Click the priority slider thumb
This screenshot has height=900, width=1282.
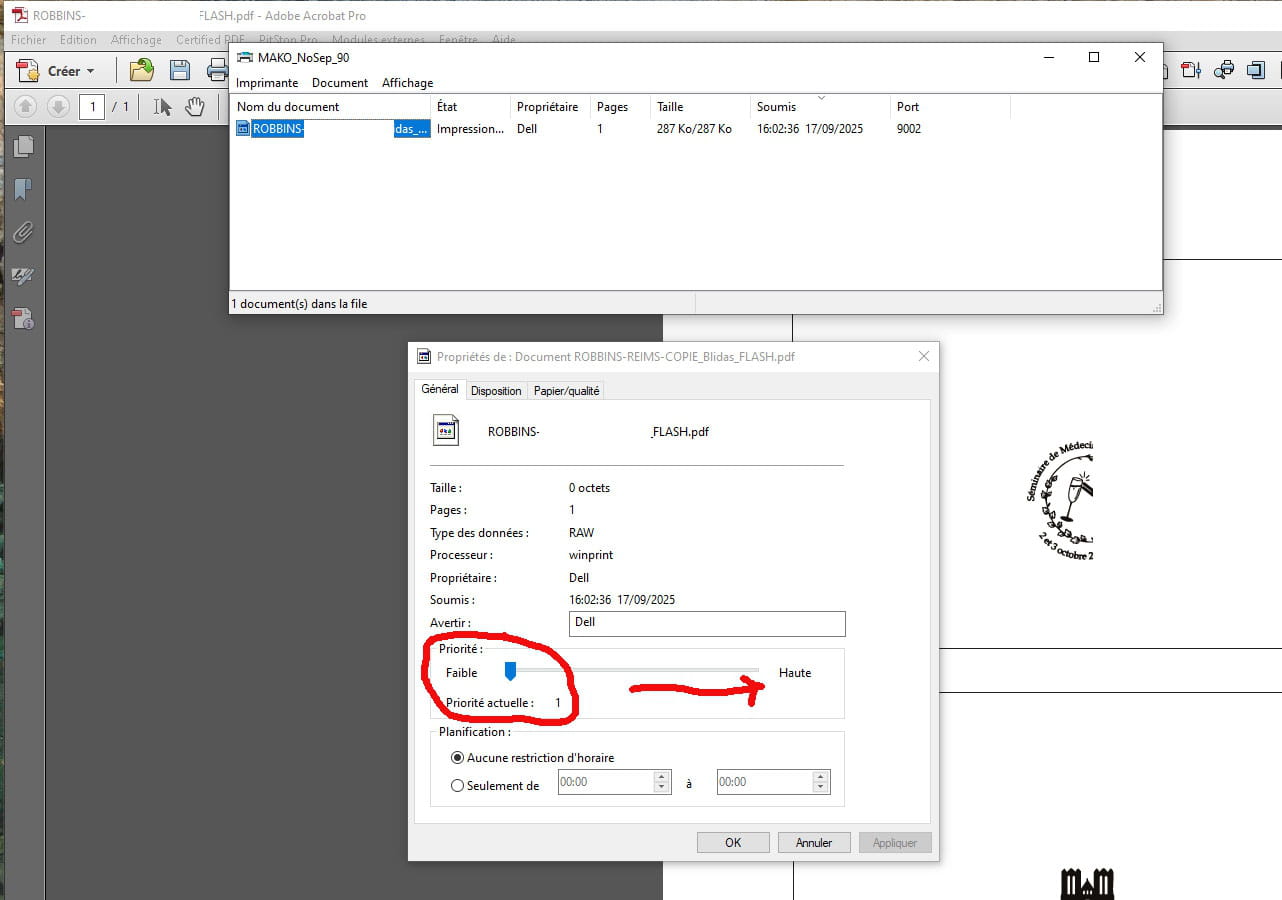coord(510,671)
